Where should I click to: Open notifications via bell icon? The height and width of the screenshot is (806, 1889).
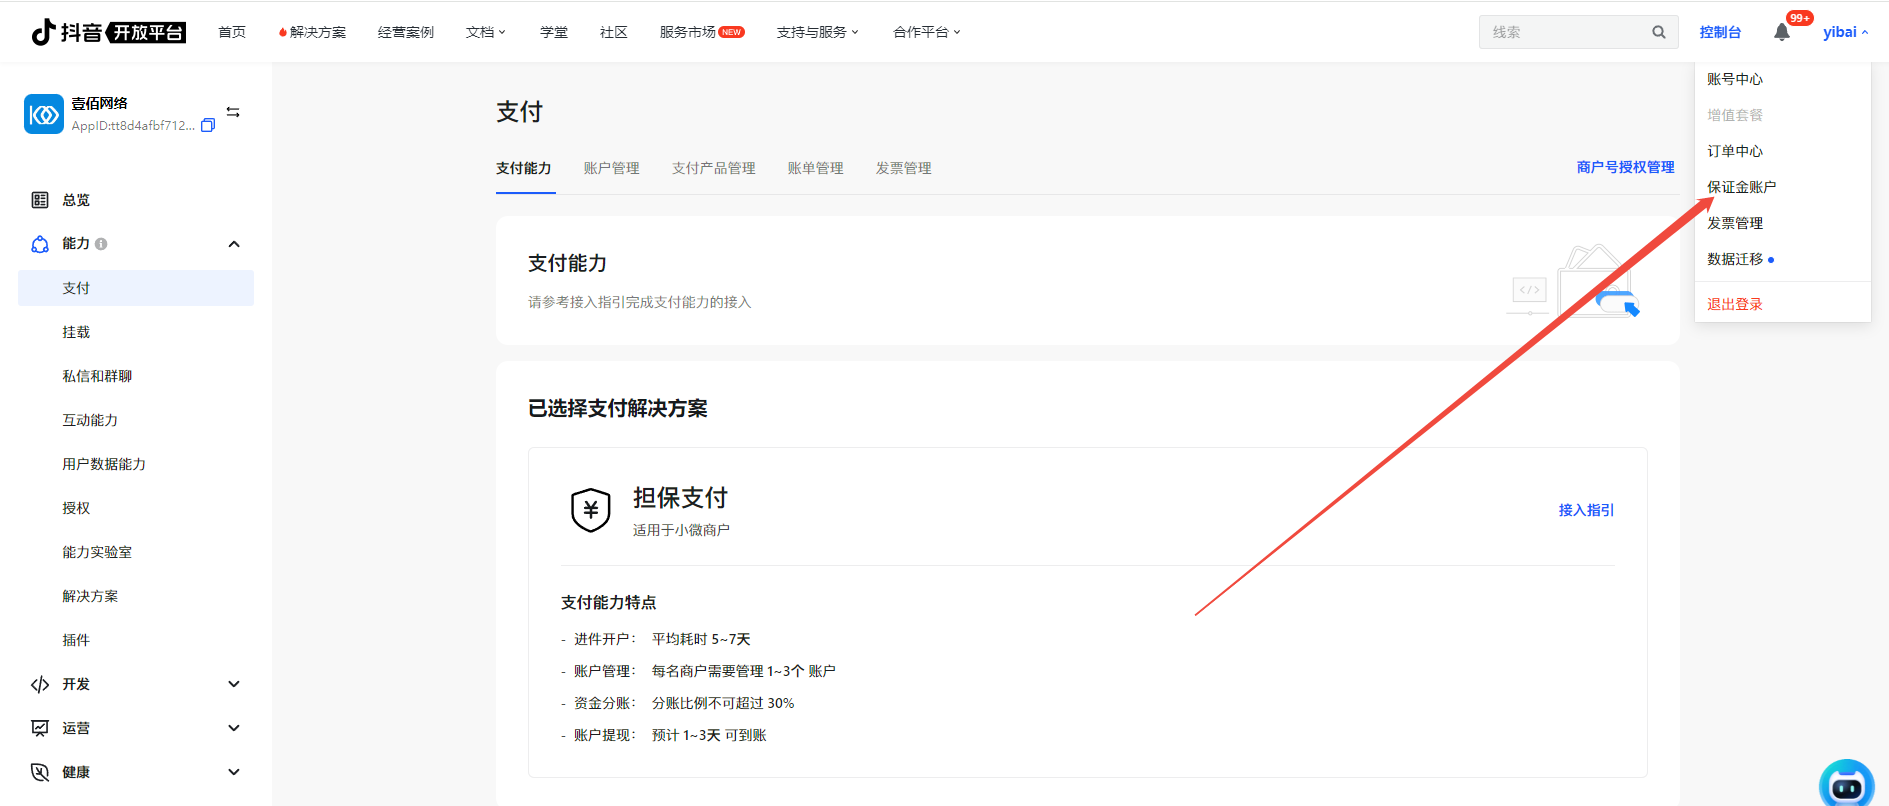click(1781, 32)
